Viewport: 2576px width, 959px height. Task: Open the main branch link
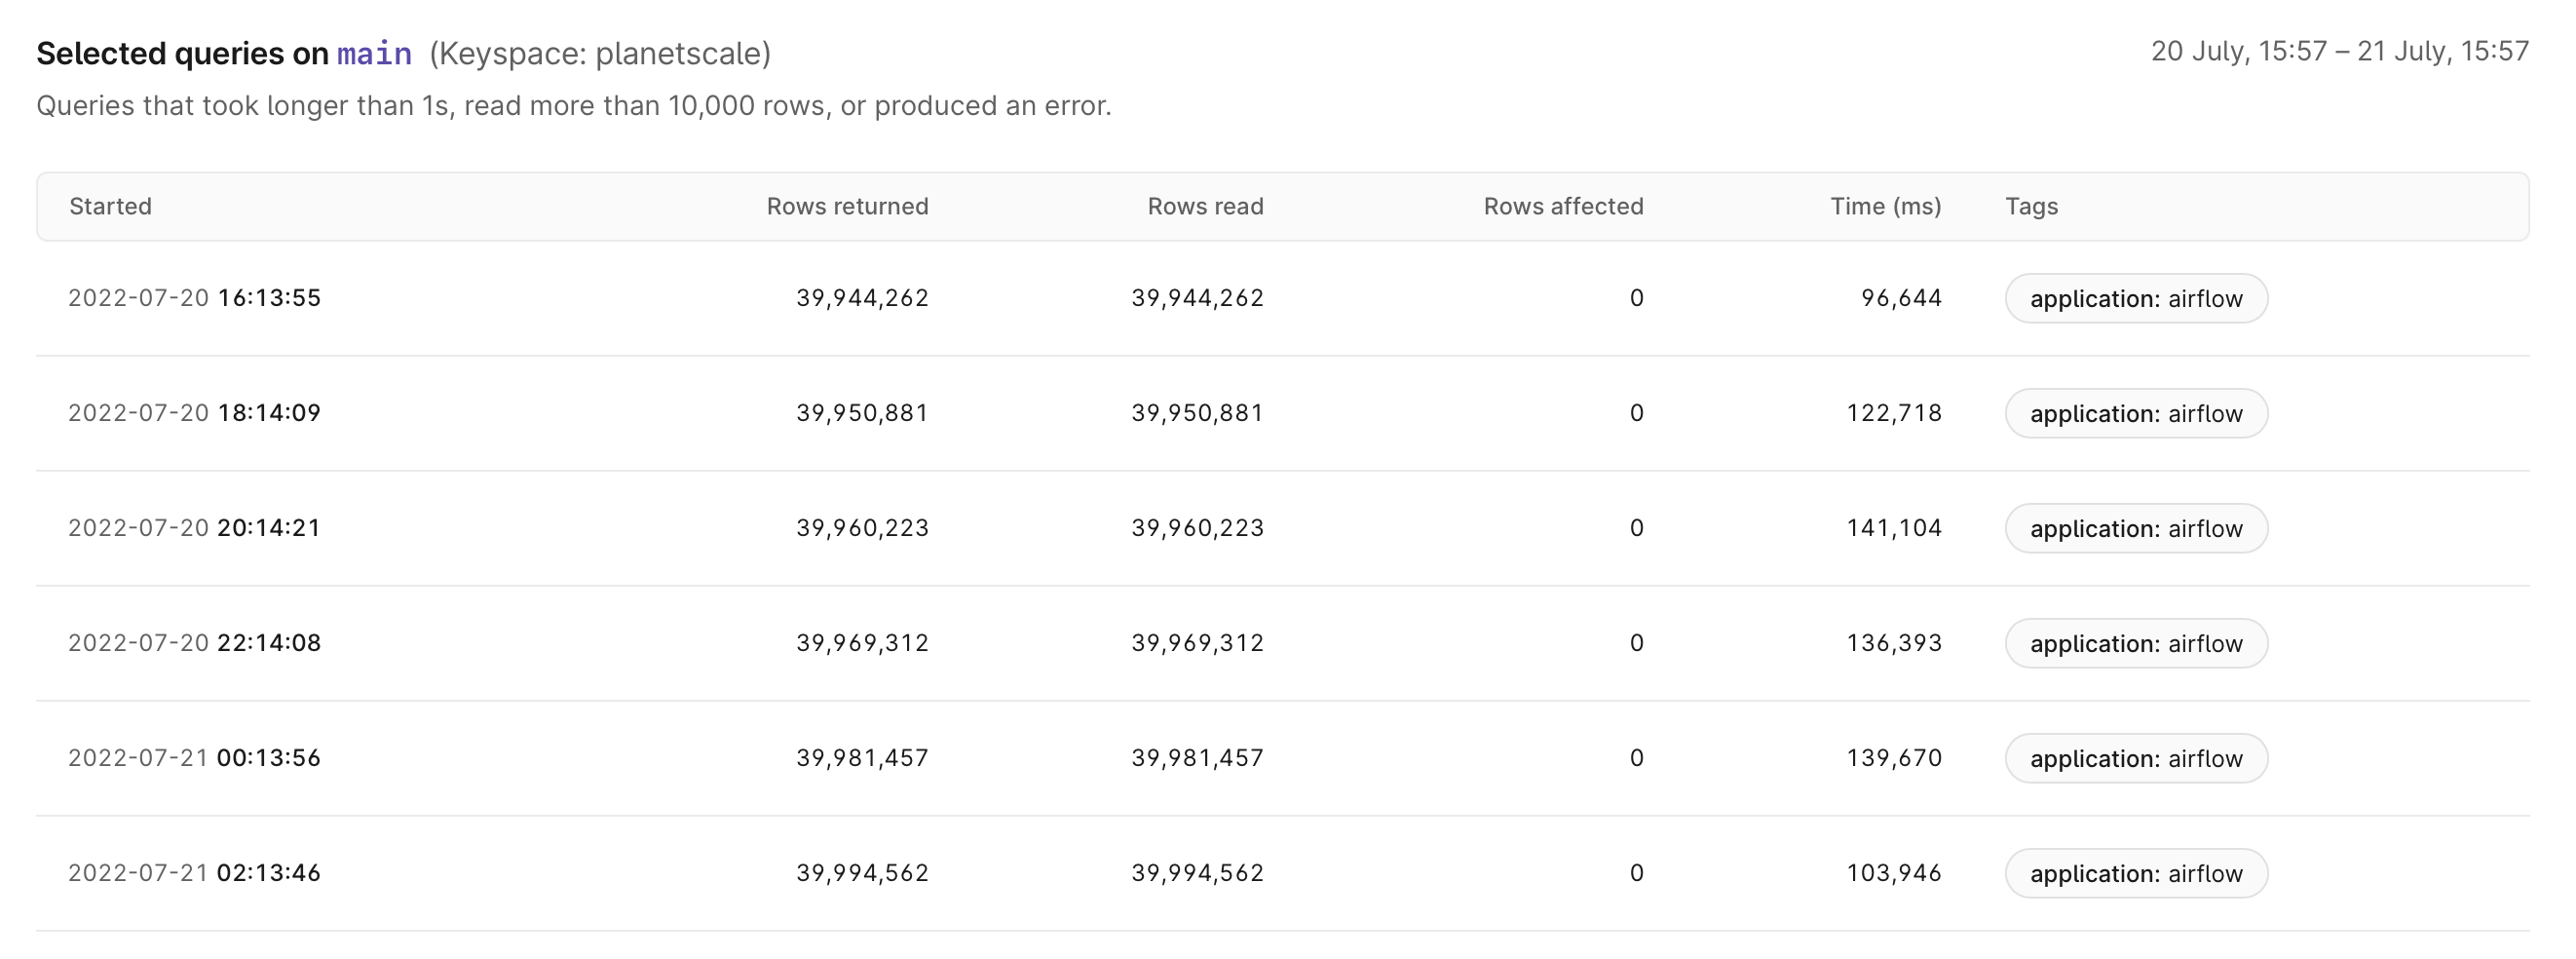374,52
